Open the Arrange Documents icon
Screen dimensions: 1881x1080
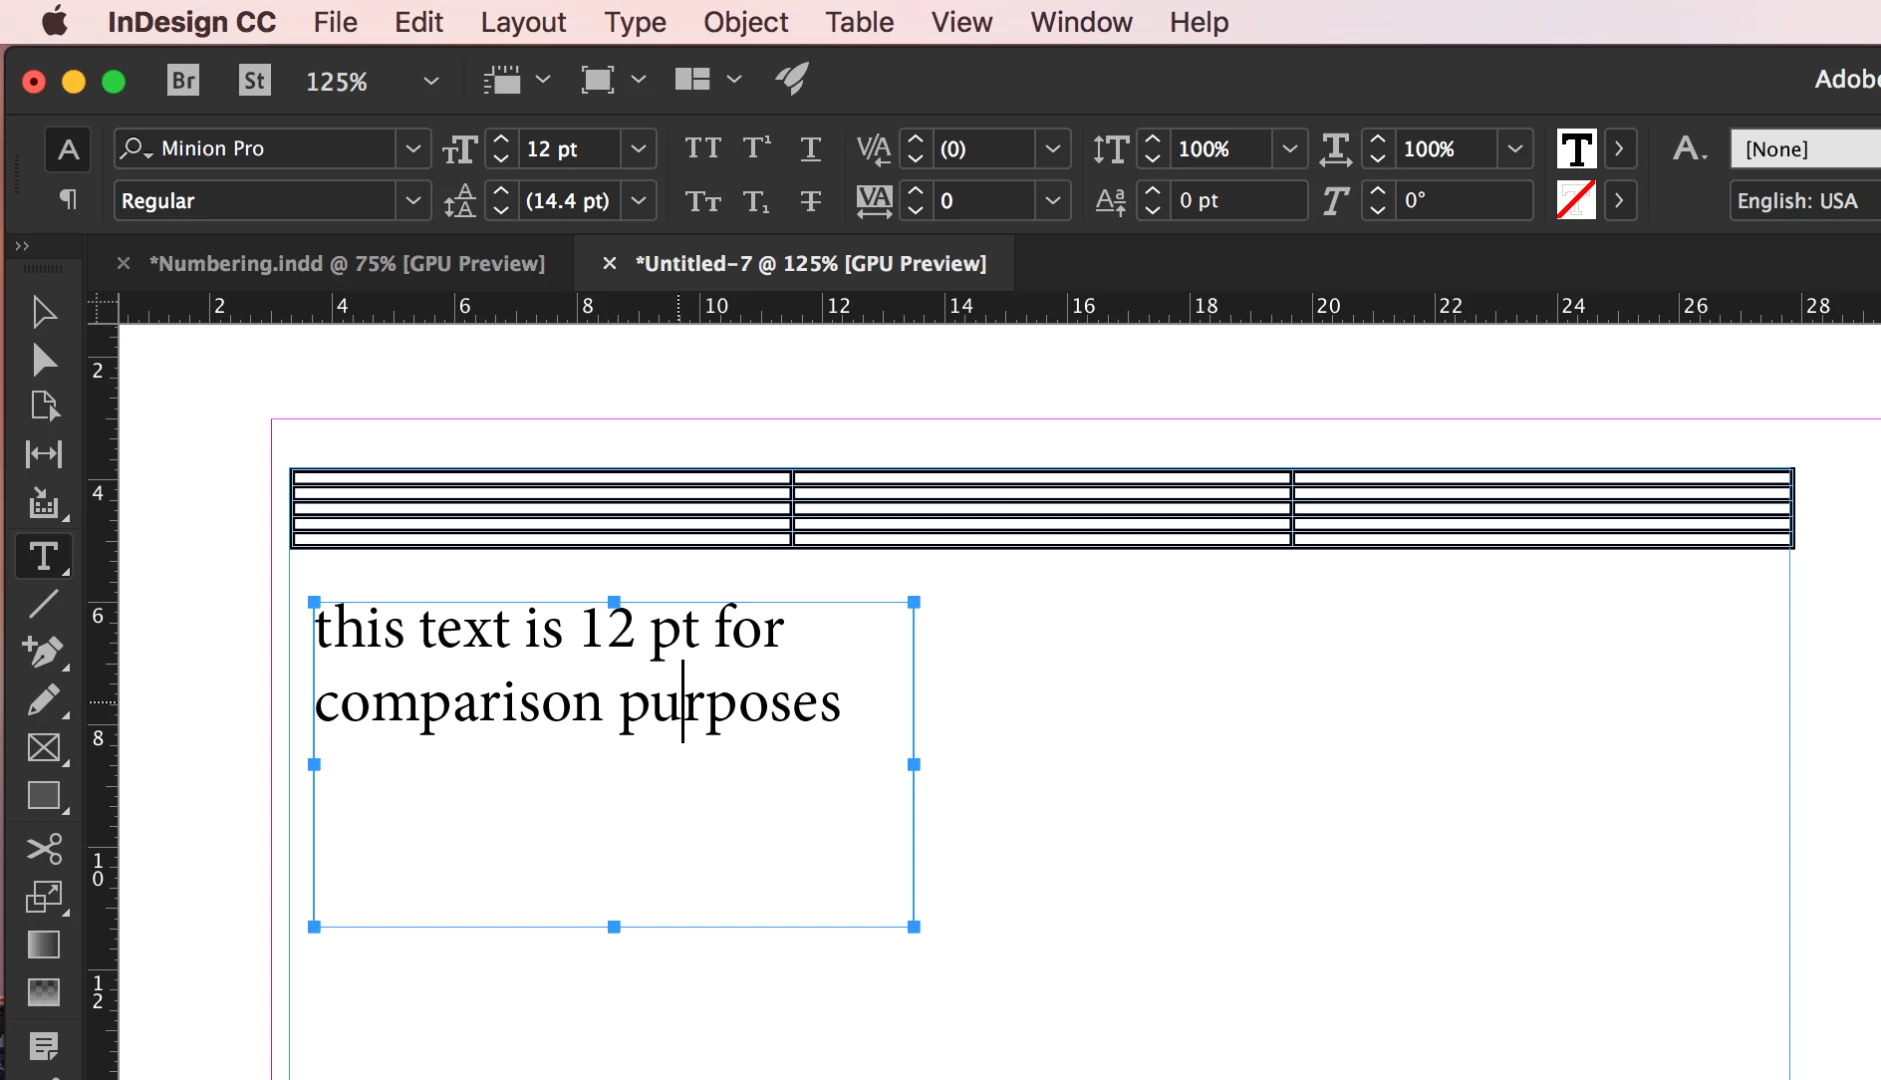[692, 79]
